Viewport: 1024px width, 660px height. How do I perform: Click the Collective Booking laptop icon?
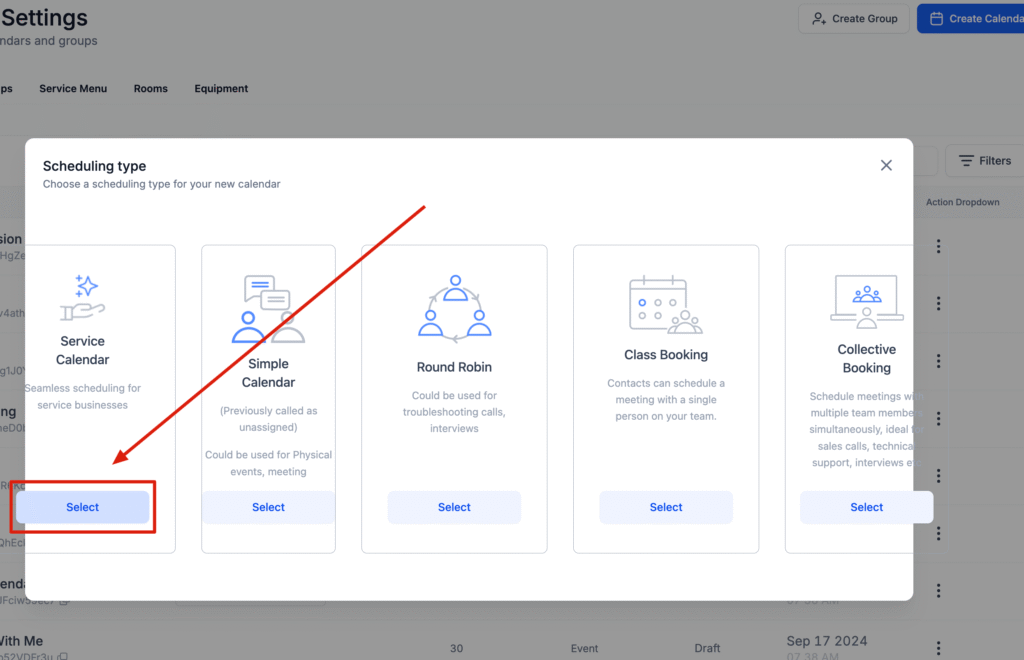tap(866, 300)
